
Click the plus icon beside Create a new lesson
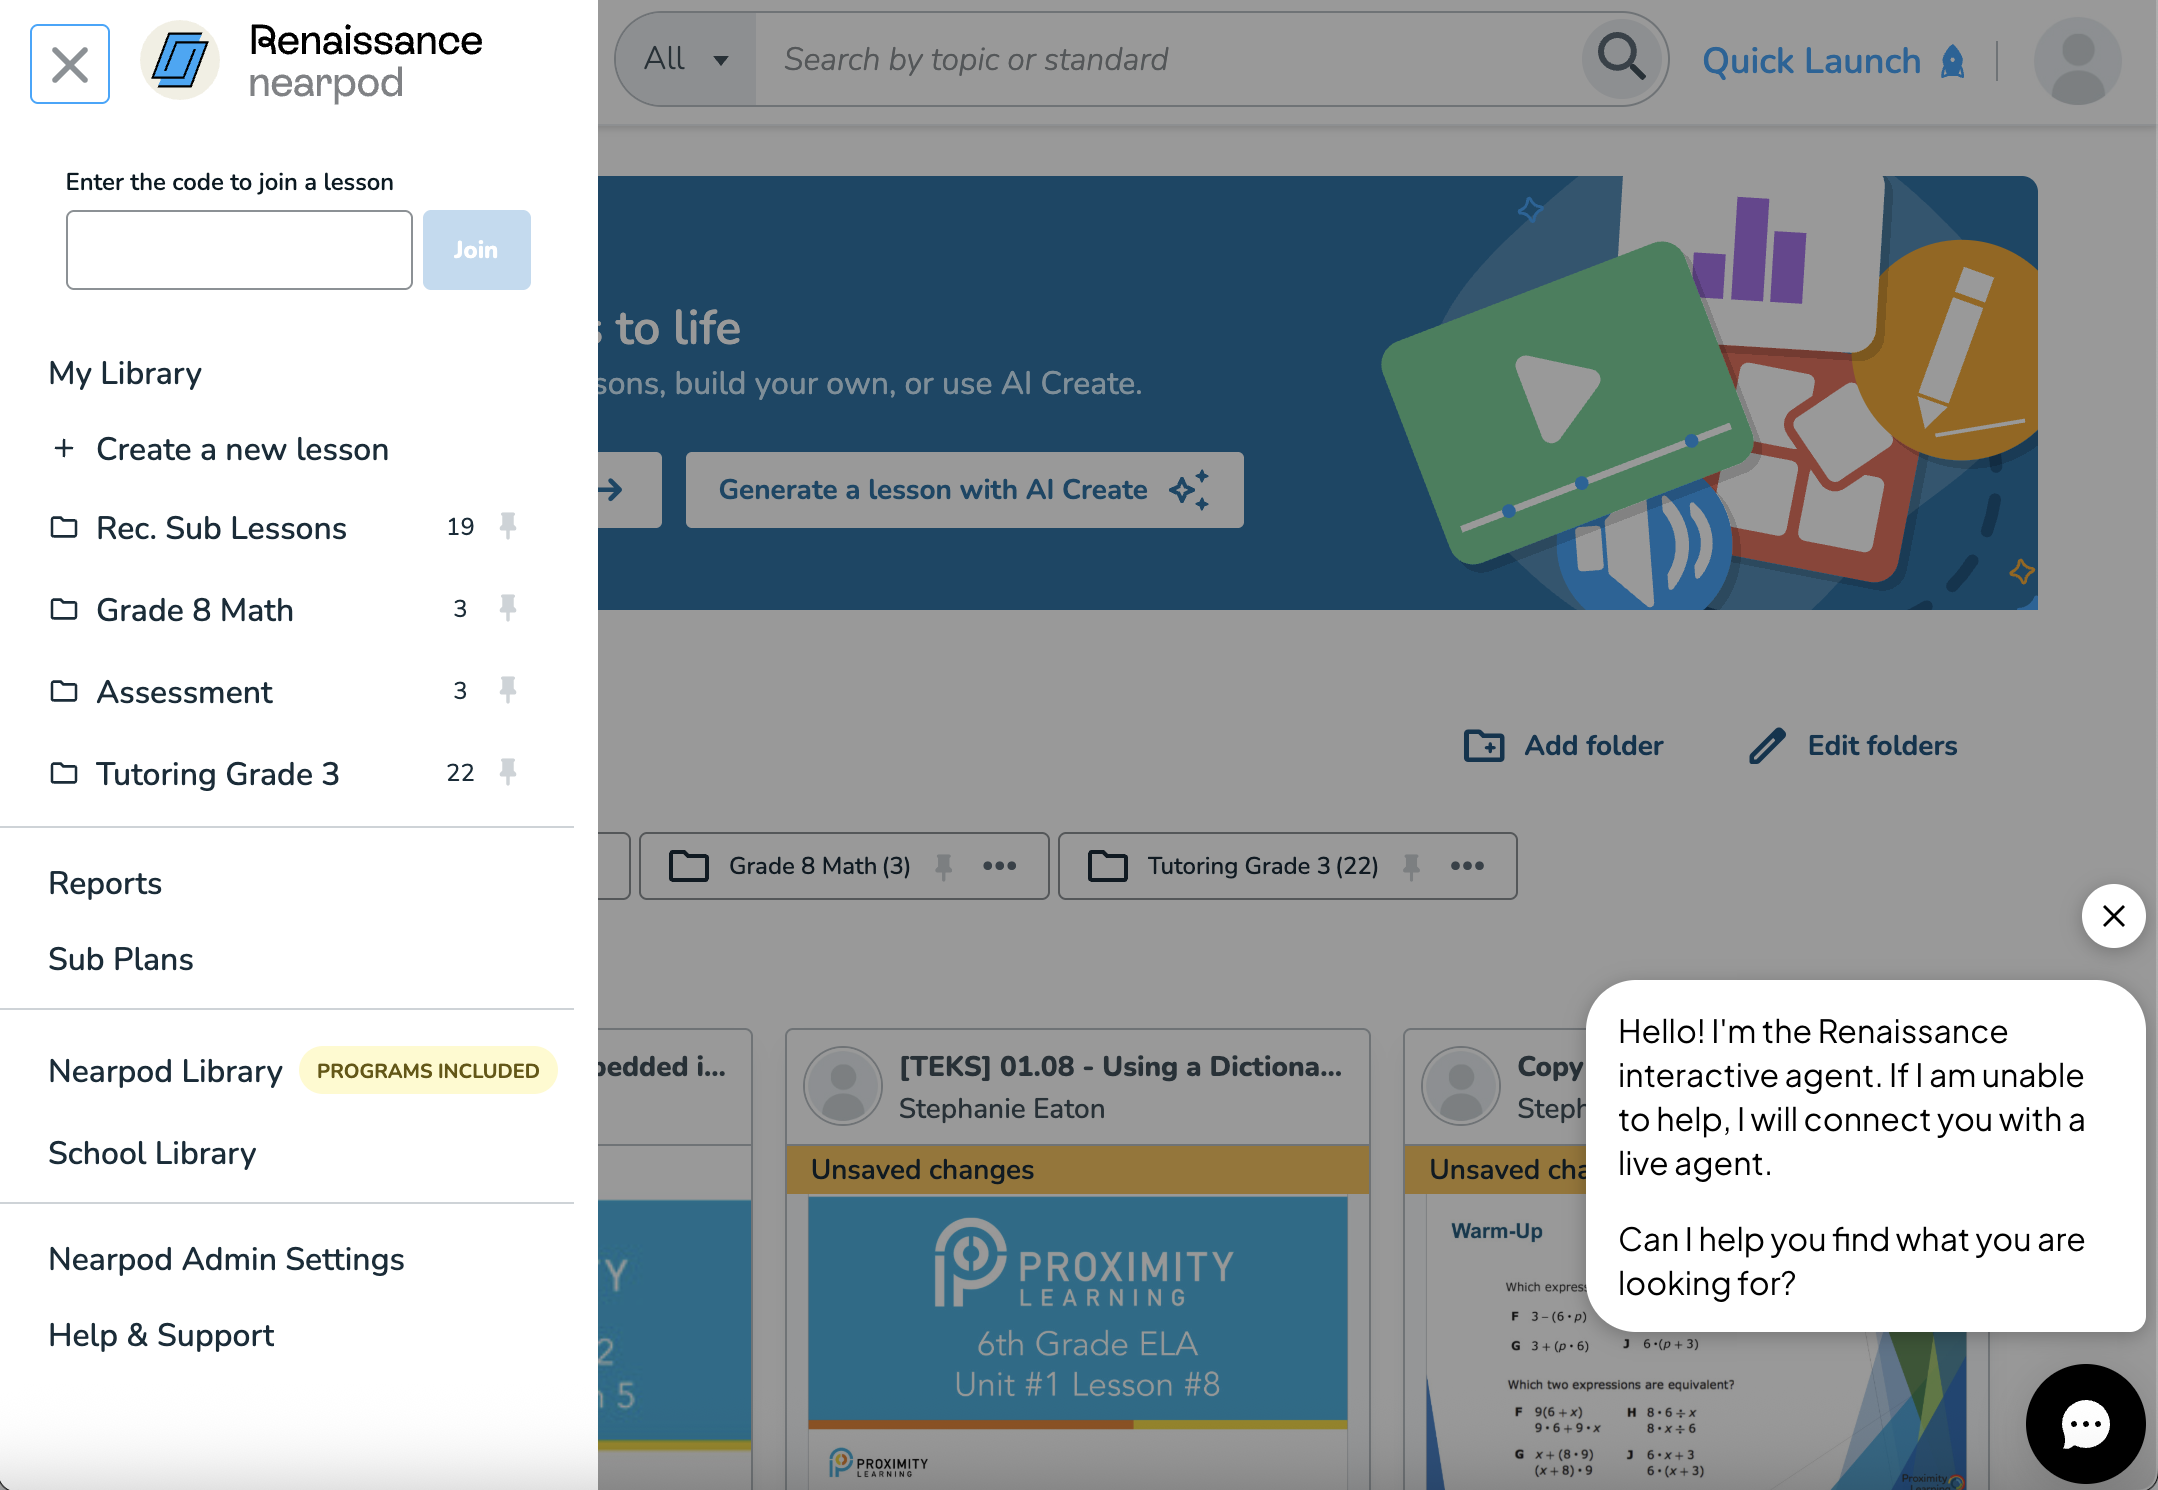[64, 448]
